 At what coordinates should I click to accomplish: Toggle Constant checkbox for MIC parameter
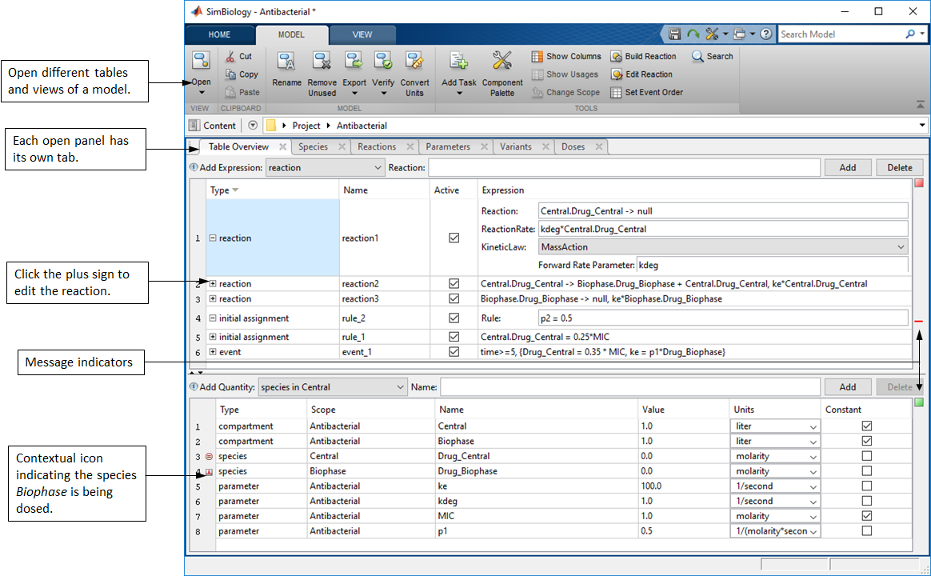pos(866,516)
